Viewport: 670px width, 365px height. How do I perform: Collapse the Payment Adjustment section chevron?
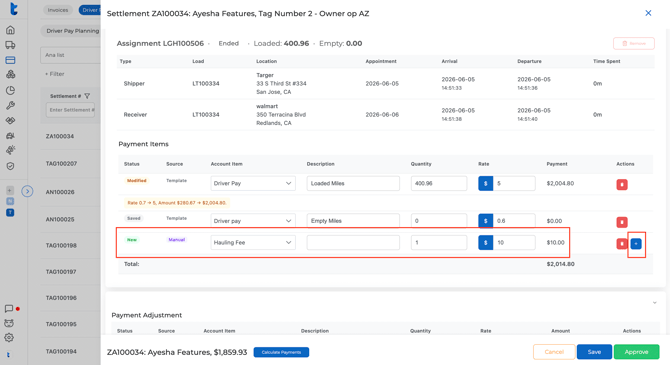(x=655, y=303)
